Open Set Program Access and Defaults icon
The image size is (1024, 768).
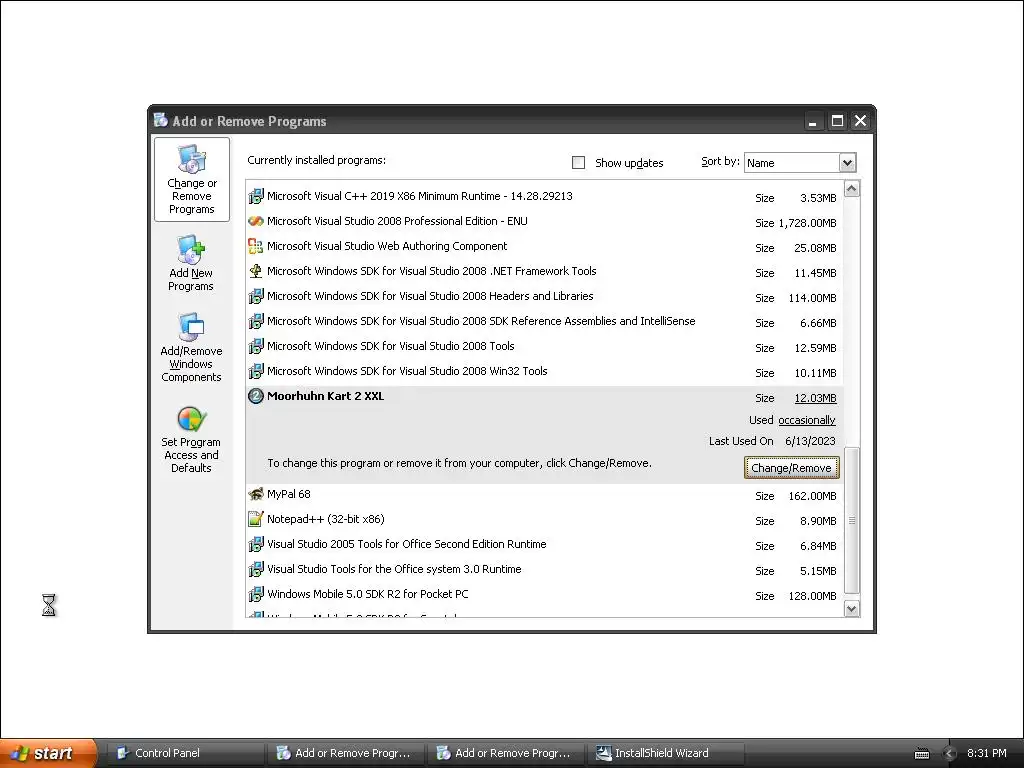(191, 419)
